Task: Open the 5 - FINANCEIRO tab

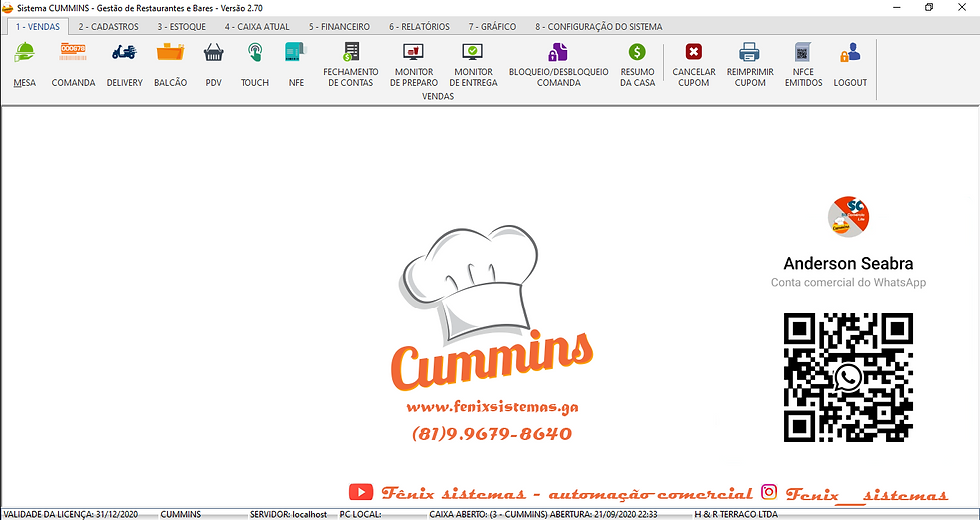Action: pos(339,26)
